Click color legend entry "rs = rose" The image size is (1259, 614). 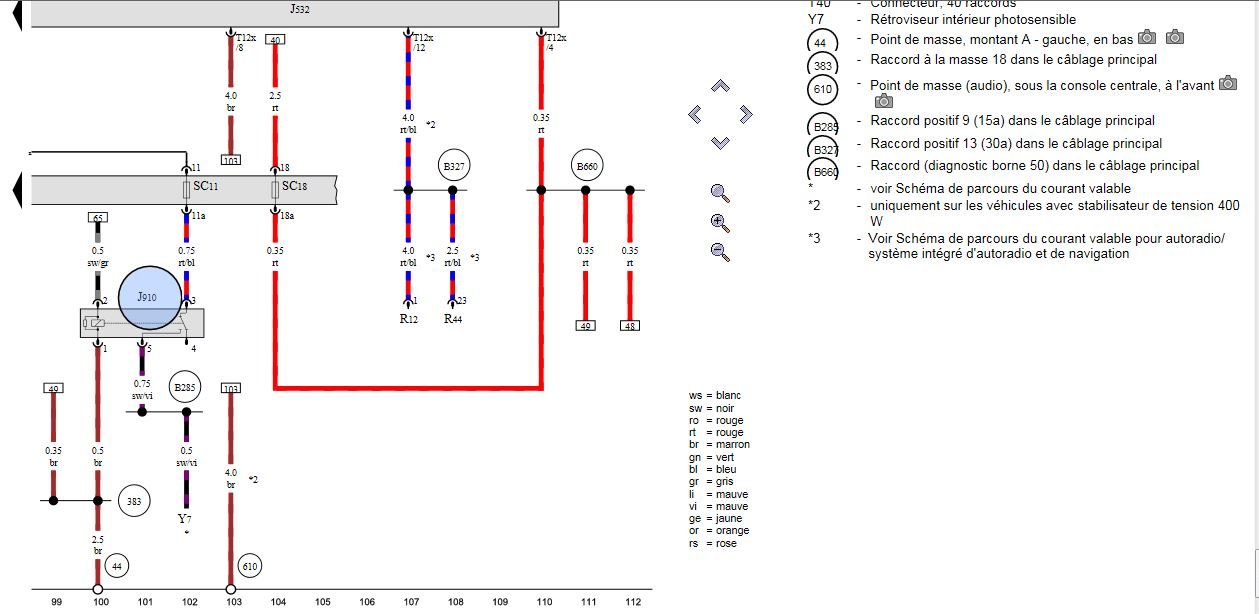(713, 543)
